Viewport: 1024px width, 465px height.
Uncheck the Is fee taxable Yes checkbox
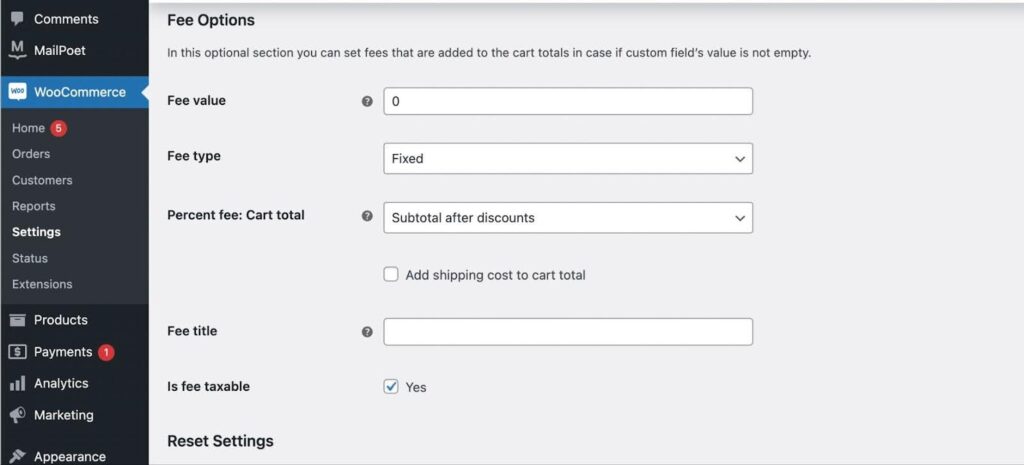pyautogui.click(x=391, y=387)
